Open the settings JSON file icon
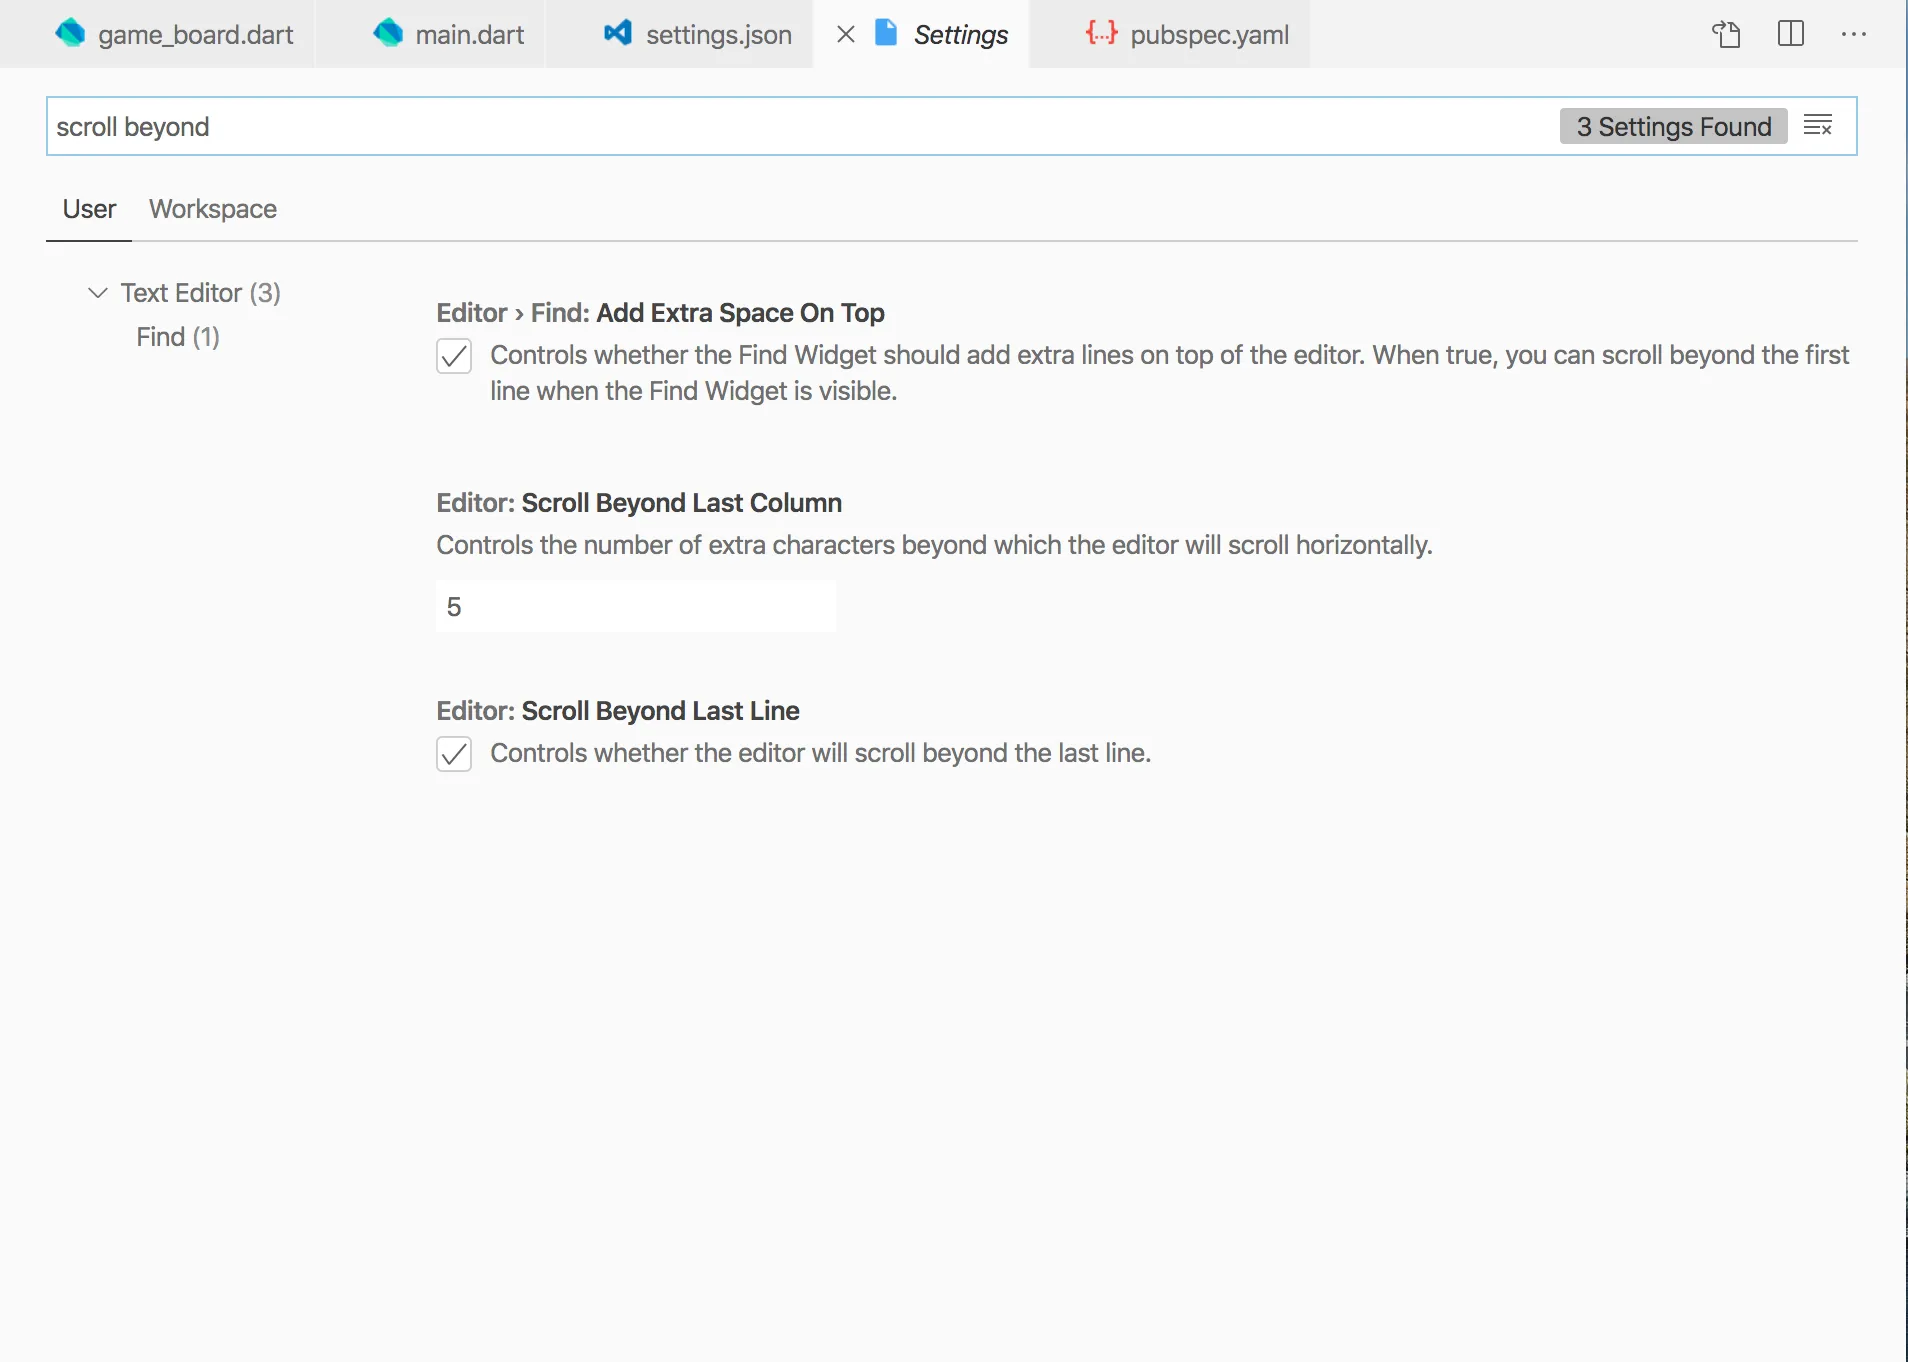The width and height of the screenshot is (1908, 1362). 1726,33
